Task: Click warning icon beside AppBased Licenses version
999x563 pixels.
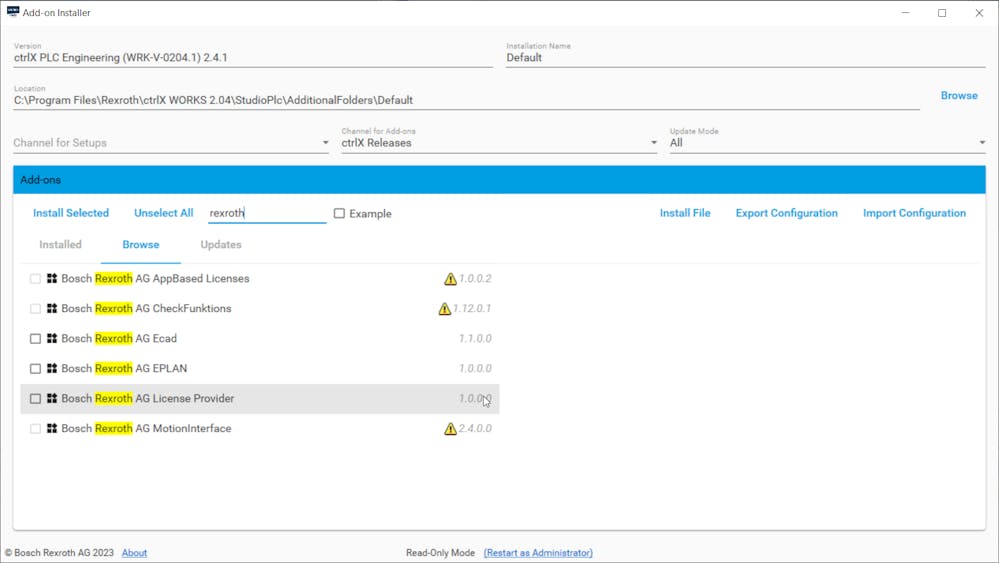Action: tap(450, 279)
